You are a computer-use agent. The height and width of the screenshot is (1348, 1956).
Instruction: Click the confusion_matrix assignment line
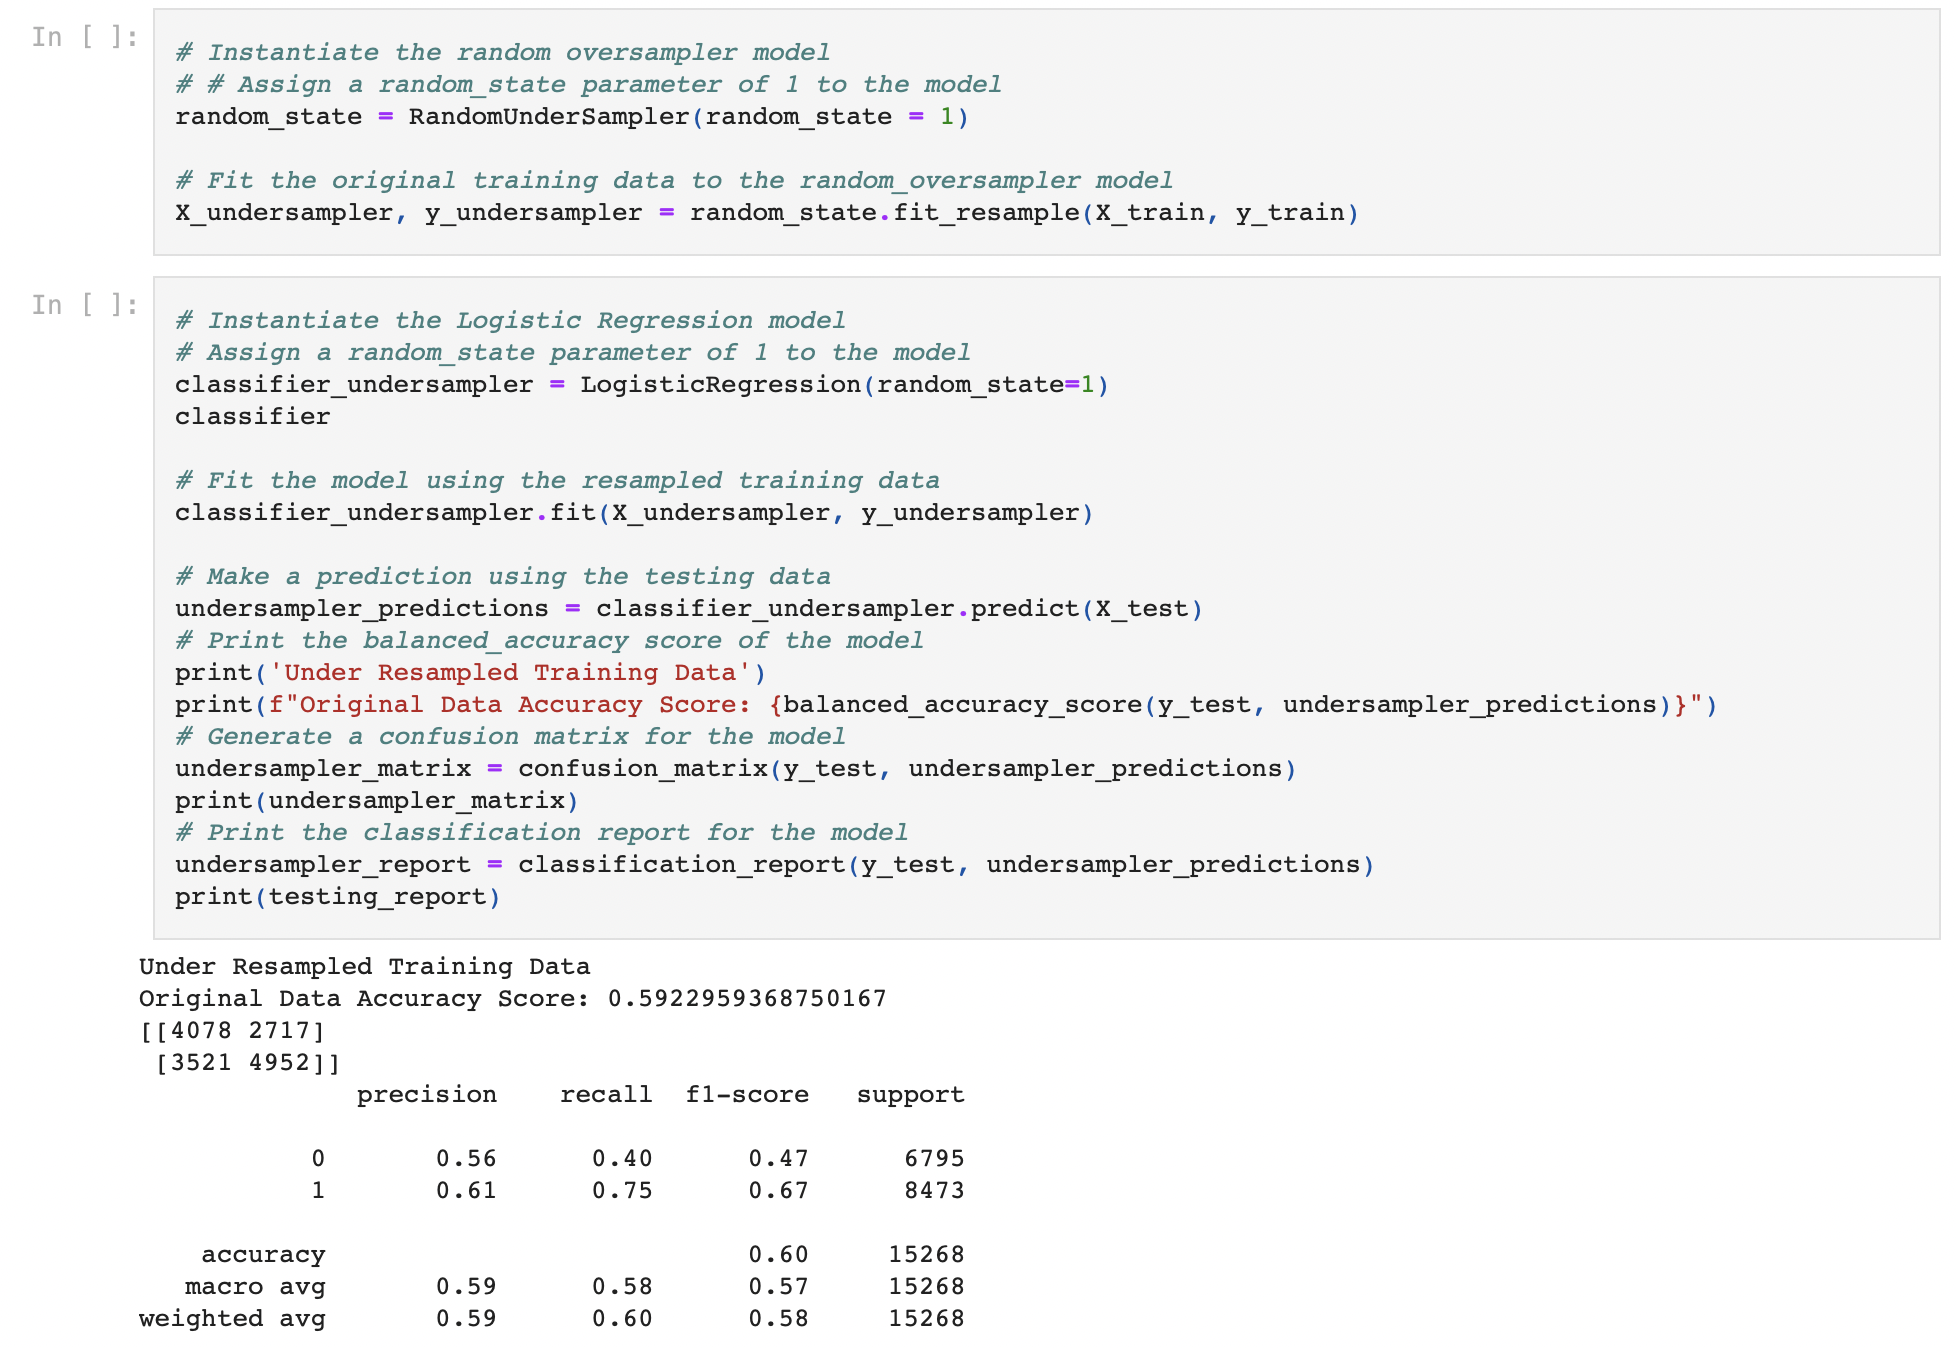coord(735,768)
